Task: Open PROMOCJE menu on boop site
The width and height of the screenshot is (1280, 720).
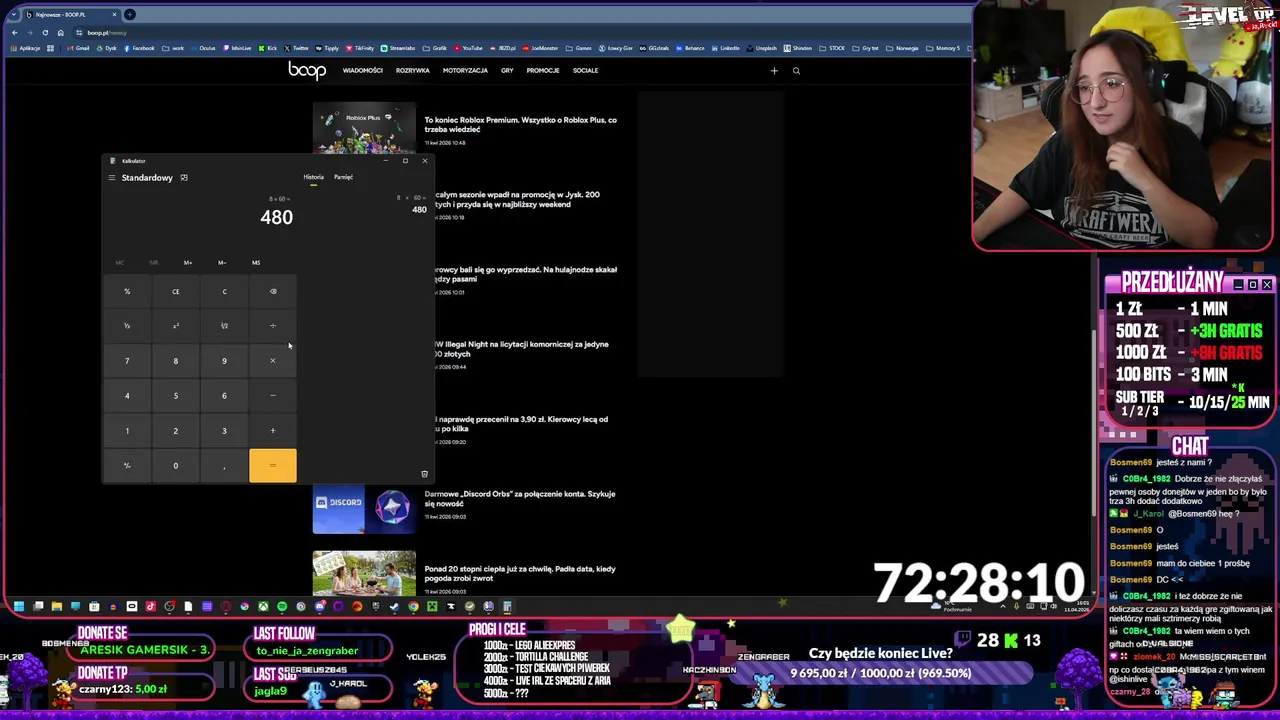Action: tap(543, 71)
